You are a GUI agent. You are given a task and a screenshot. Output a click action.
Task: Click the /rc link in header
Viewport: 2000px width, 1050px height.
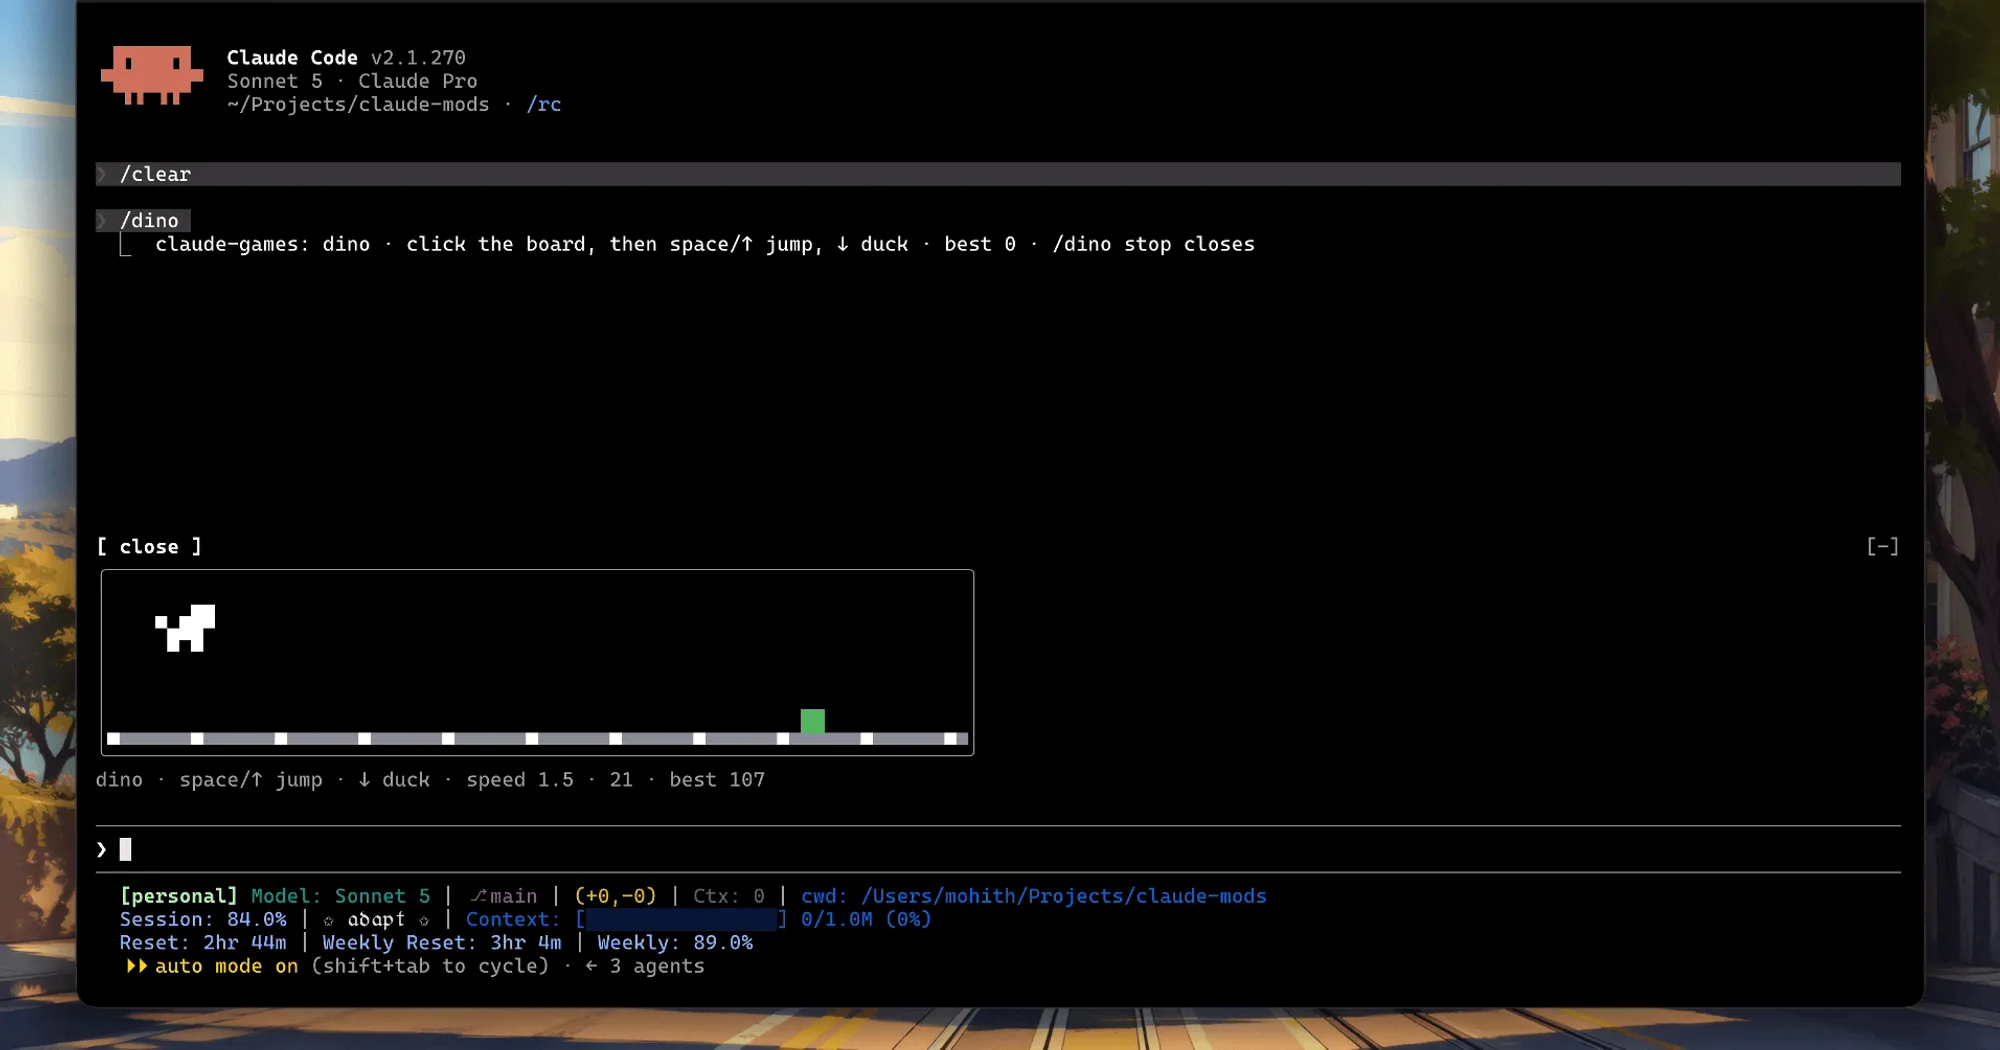pyautogui.click(x=544, y=104)
